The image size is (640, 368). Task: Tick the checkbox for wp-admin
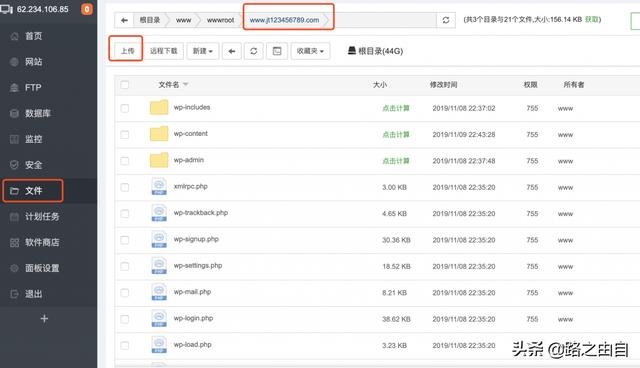pyautogui.click(x=124, y=161)
